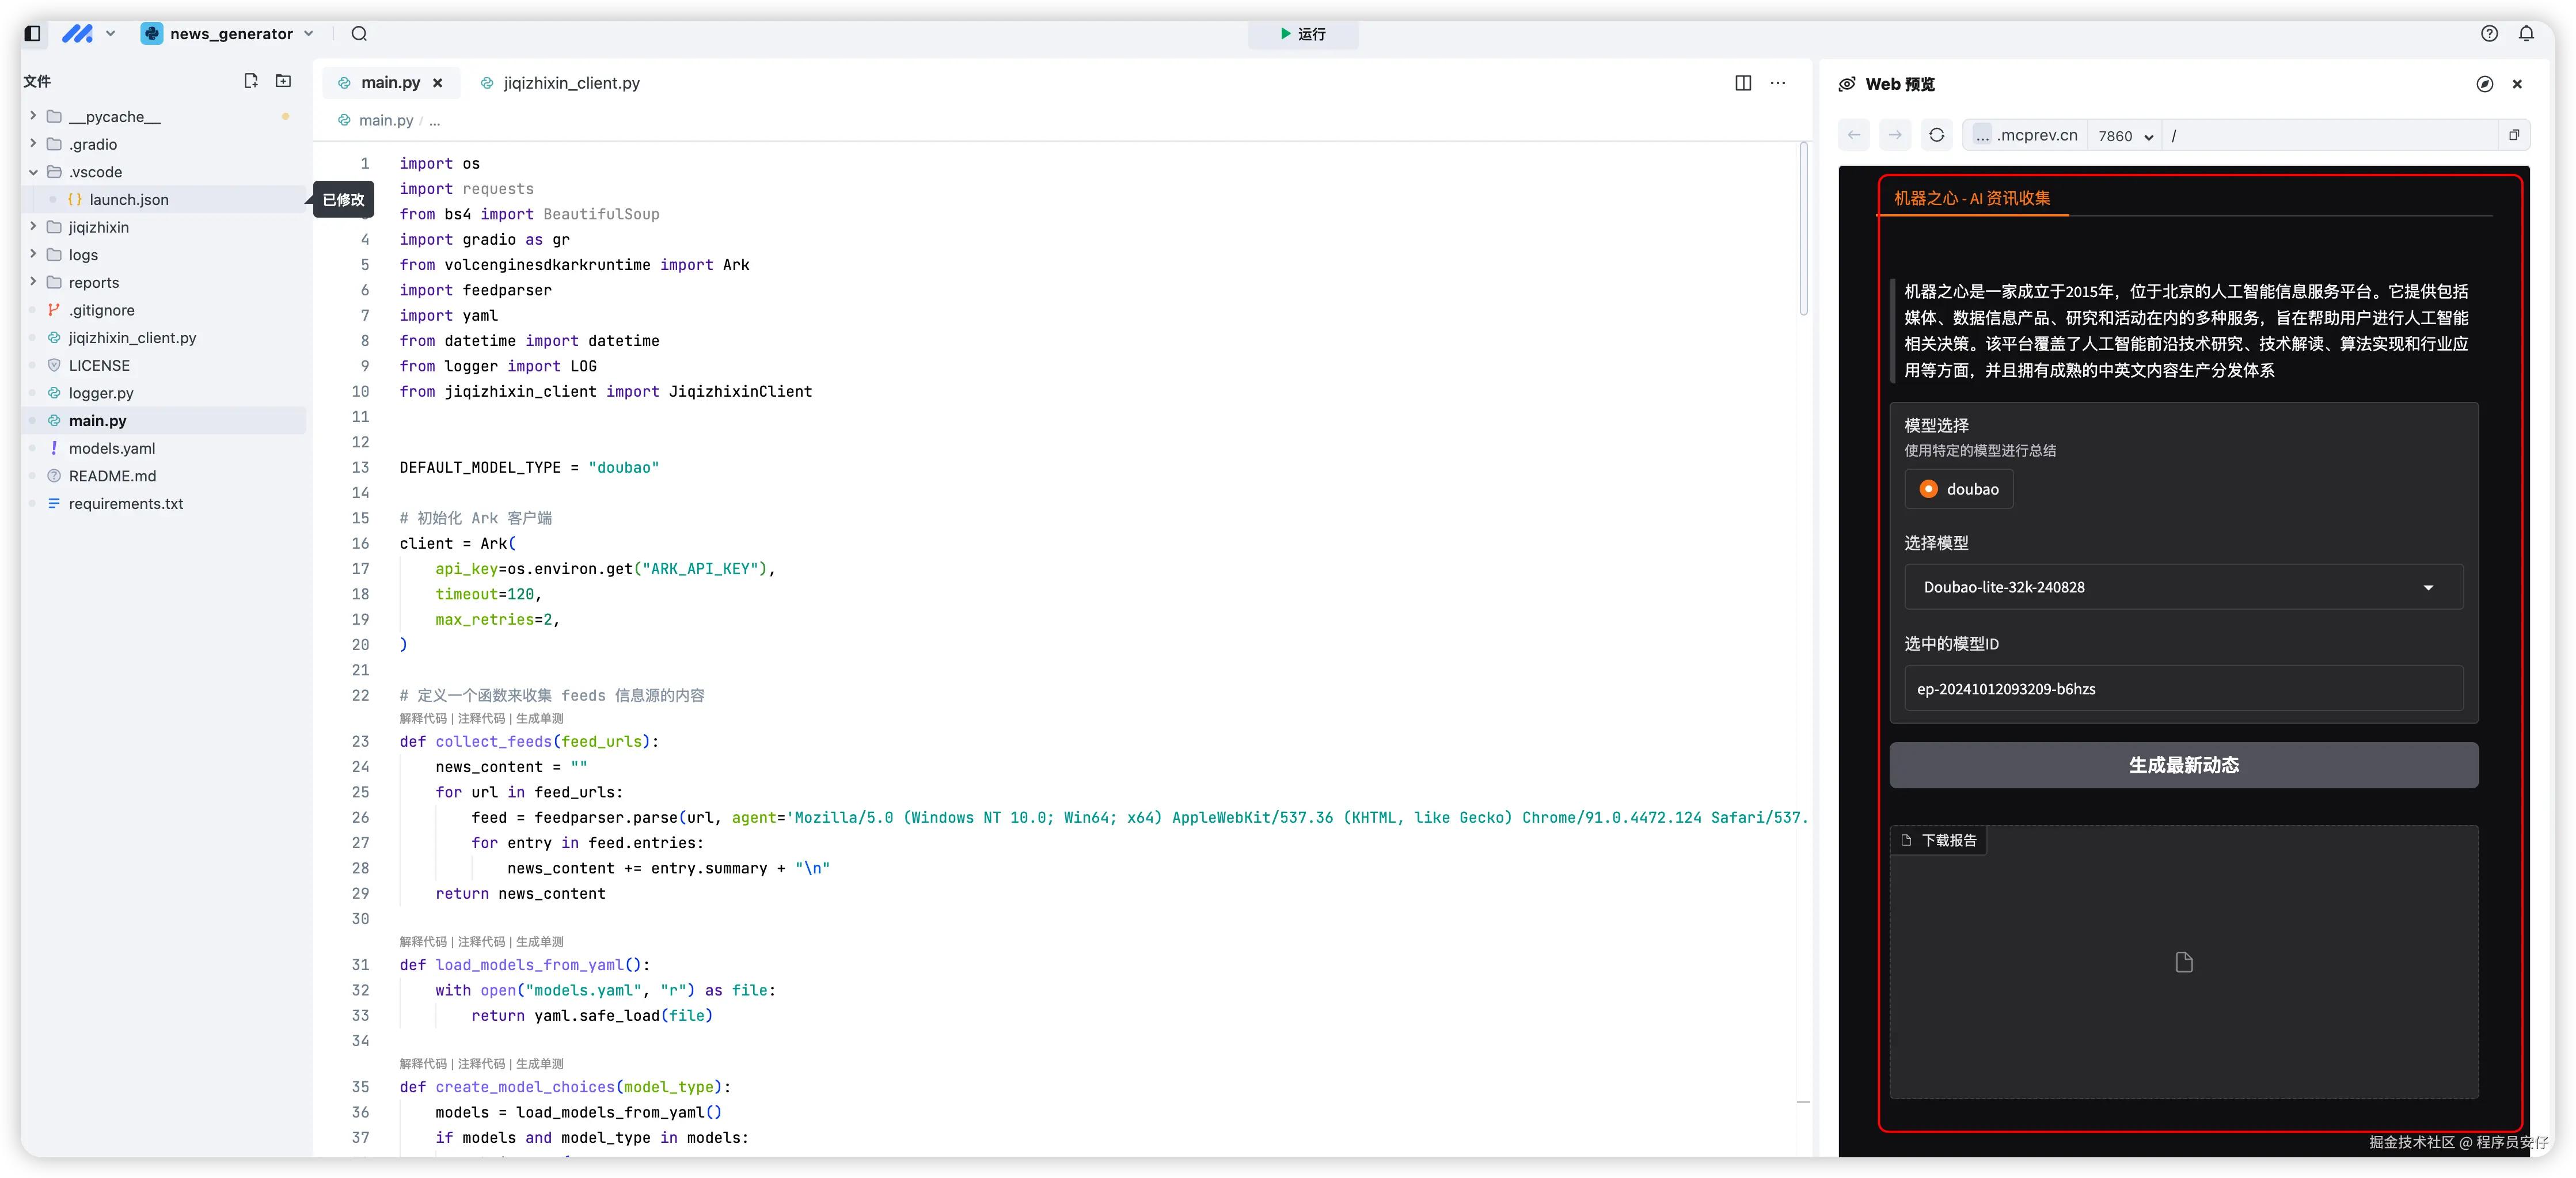Open the 7860 port dropdown
This screenshot has height=1178, width=2576.
pyautogui.click(x=2125, y=136)
